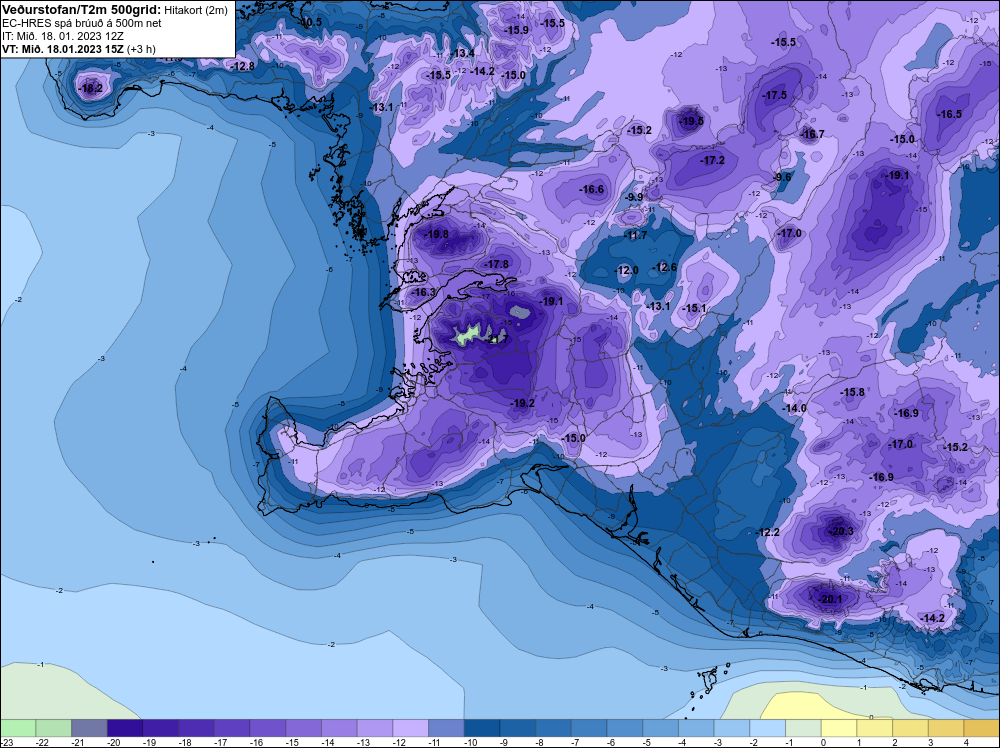Select the -17.8 temperature label
1000x748 pixels.
[497, 264]
